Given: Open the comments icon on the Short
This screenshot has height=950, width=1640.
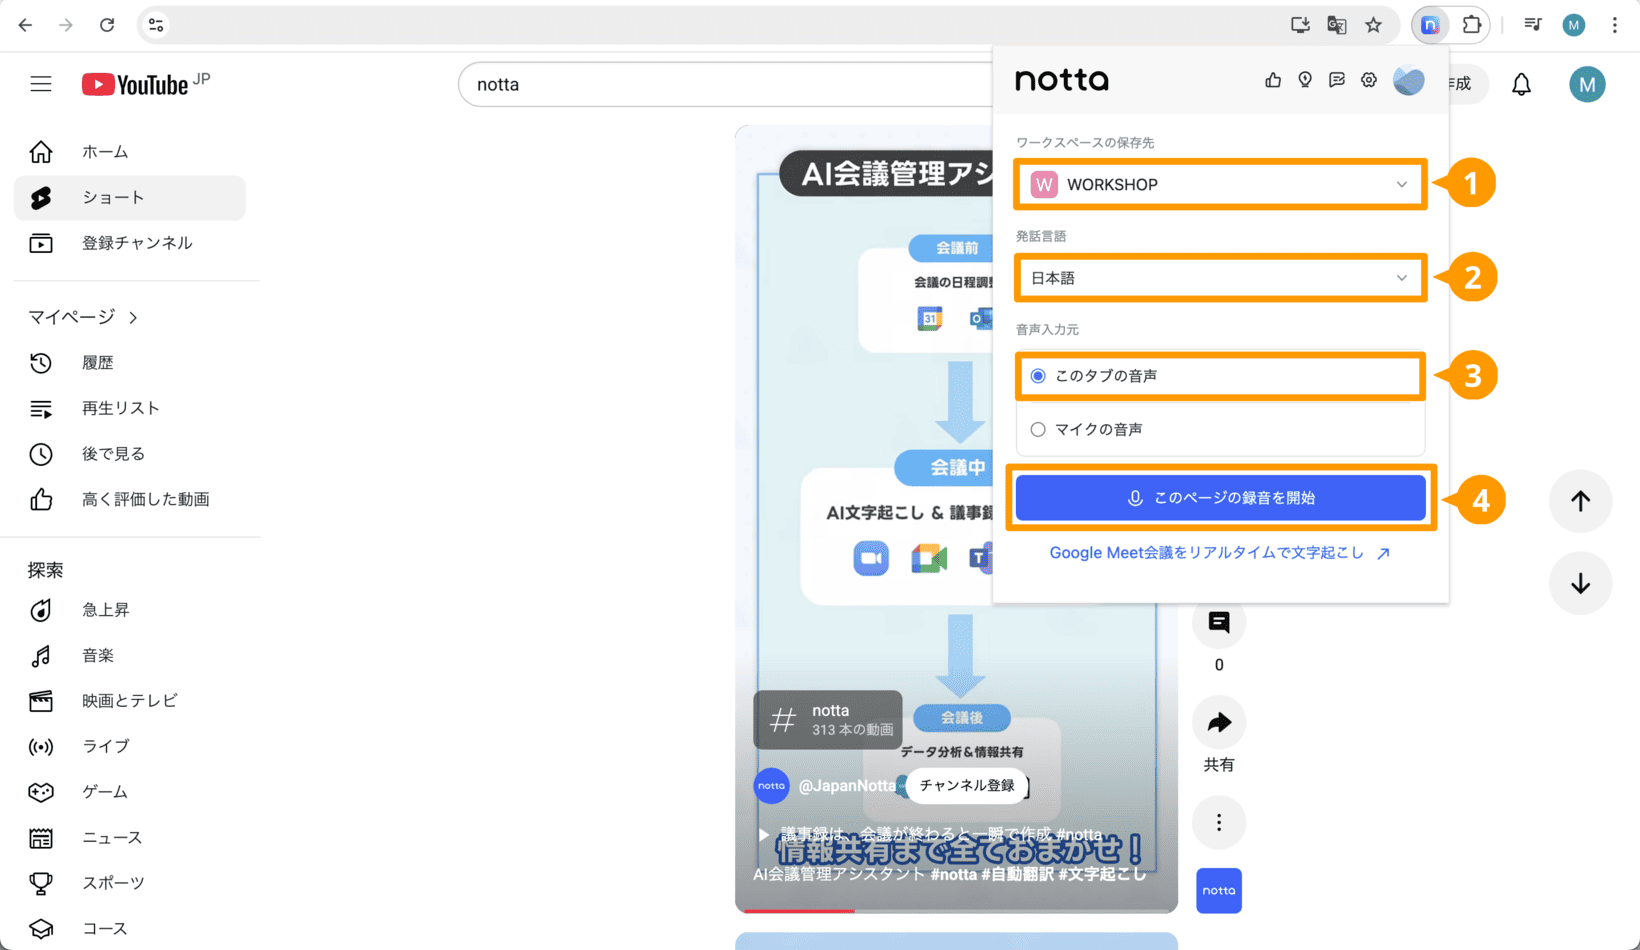Looking at the screenshot, I should click(x=1219, y=622).
